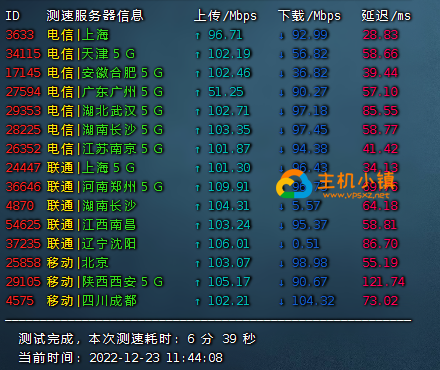Click download value 95.37
Screen dimensions: 440x370
pyautogui.click(x=310, y=225)
